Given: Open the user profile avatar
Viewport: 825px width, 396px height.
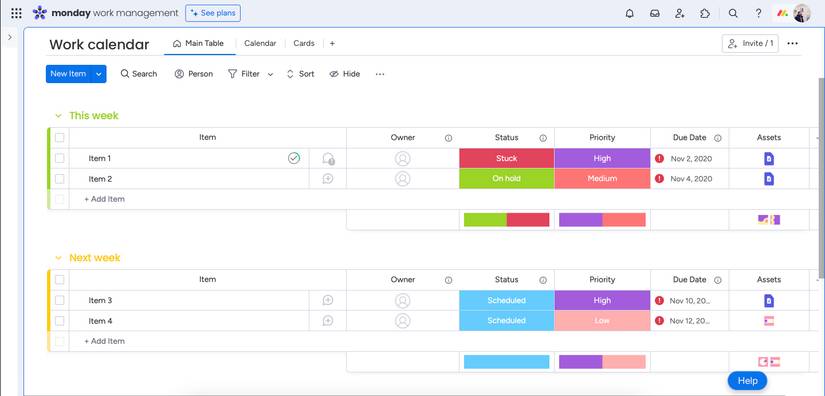Looking at the screenshot, I should click(802, 14).
